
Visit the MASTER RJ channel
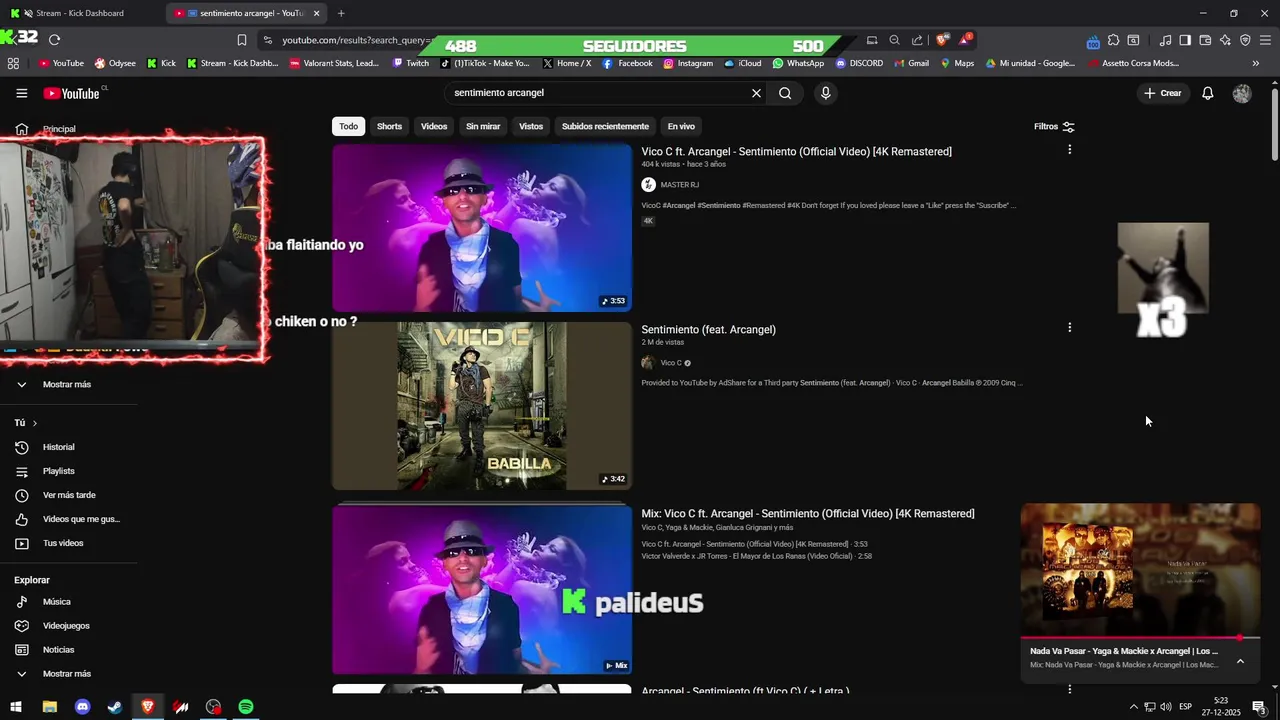point(679,185)
